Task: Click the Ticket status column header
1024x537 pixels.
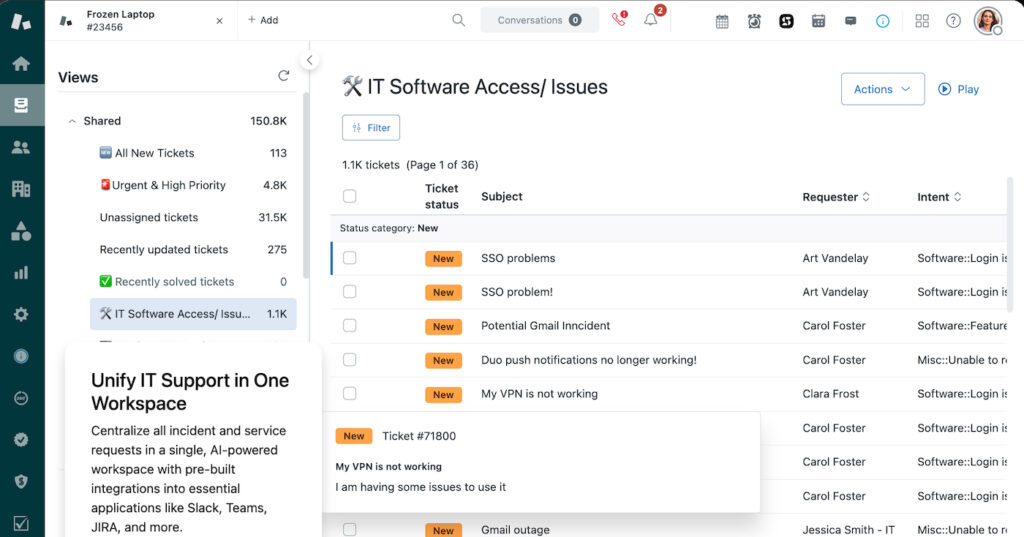Action: pyautogui.click(x=441, y=196)
